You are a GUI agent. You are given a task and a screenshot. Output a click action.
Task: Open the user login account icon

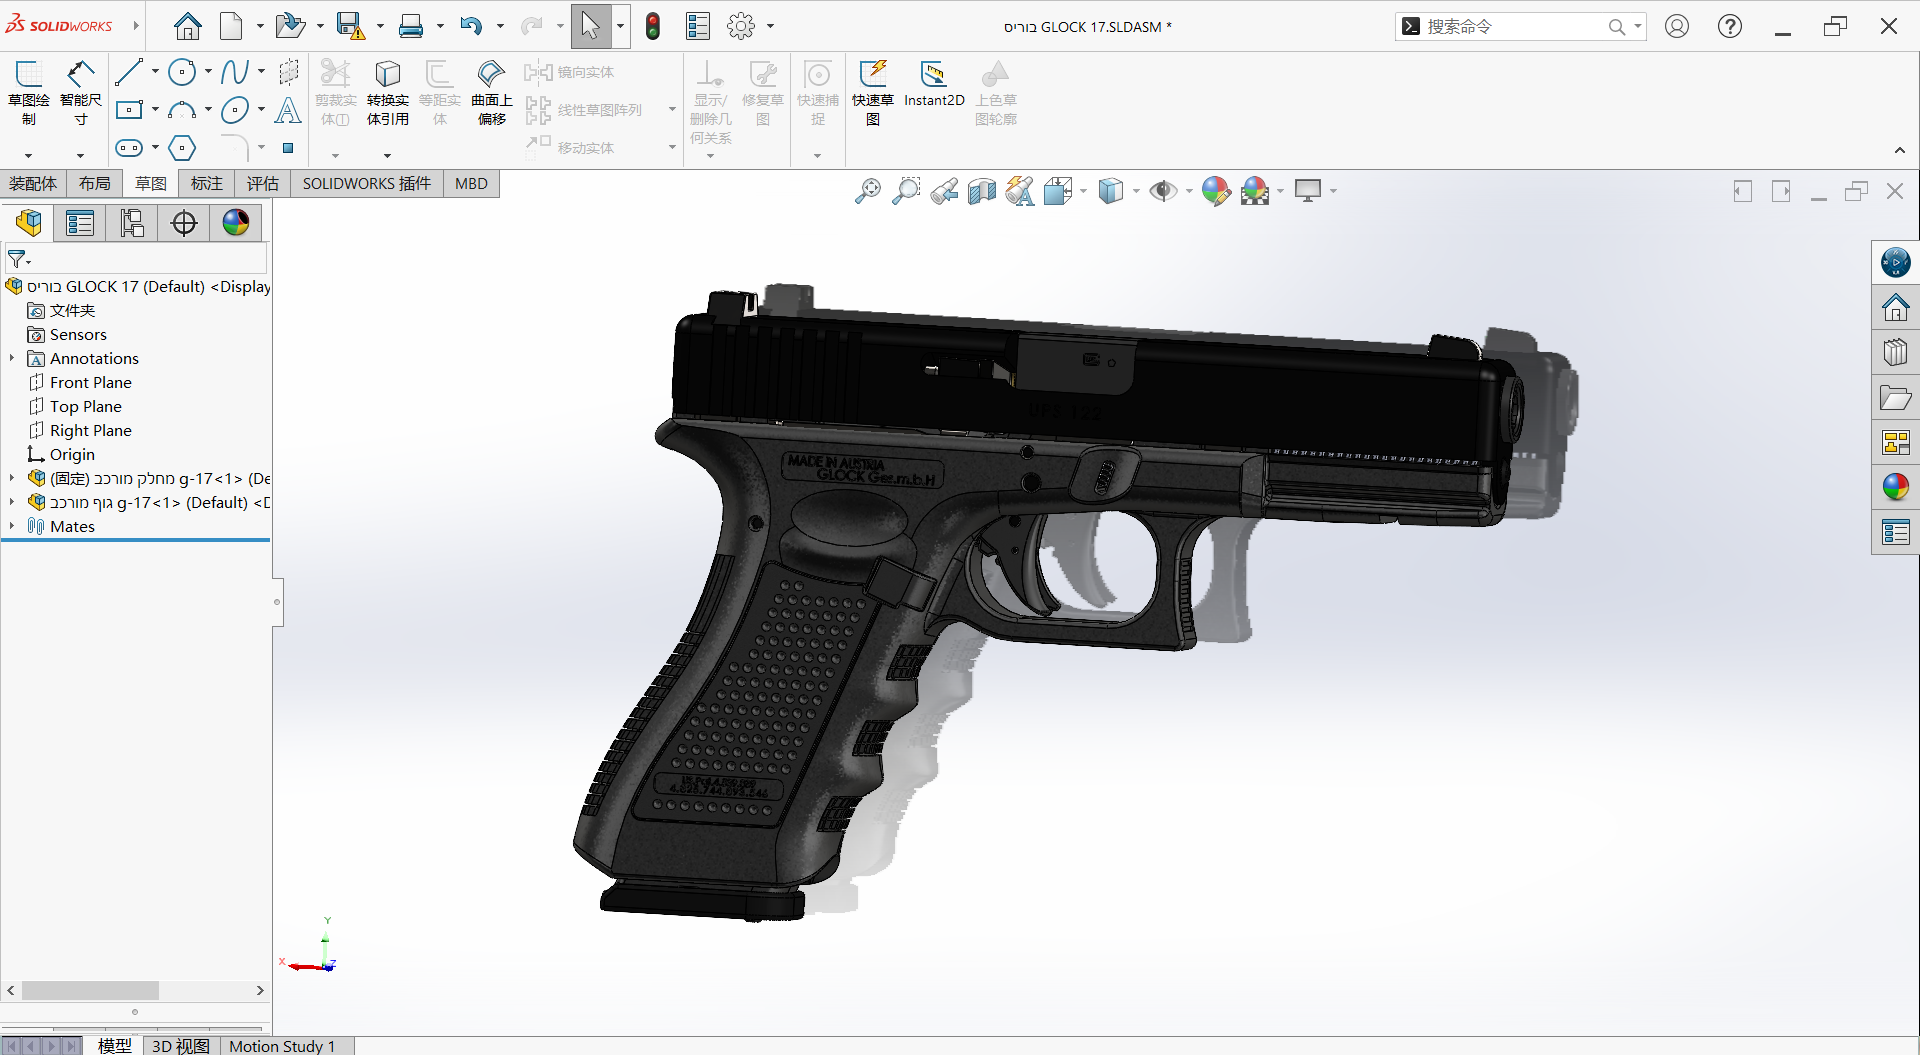tap(1677, 26)
